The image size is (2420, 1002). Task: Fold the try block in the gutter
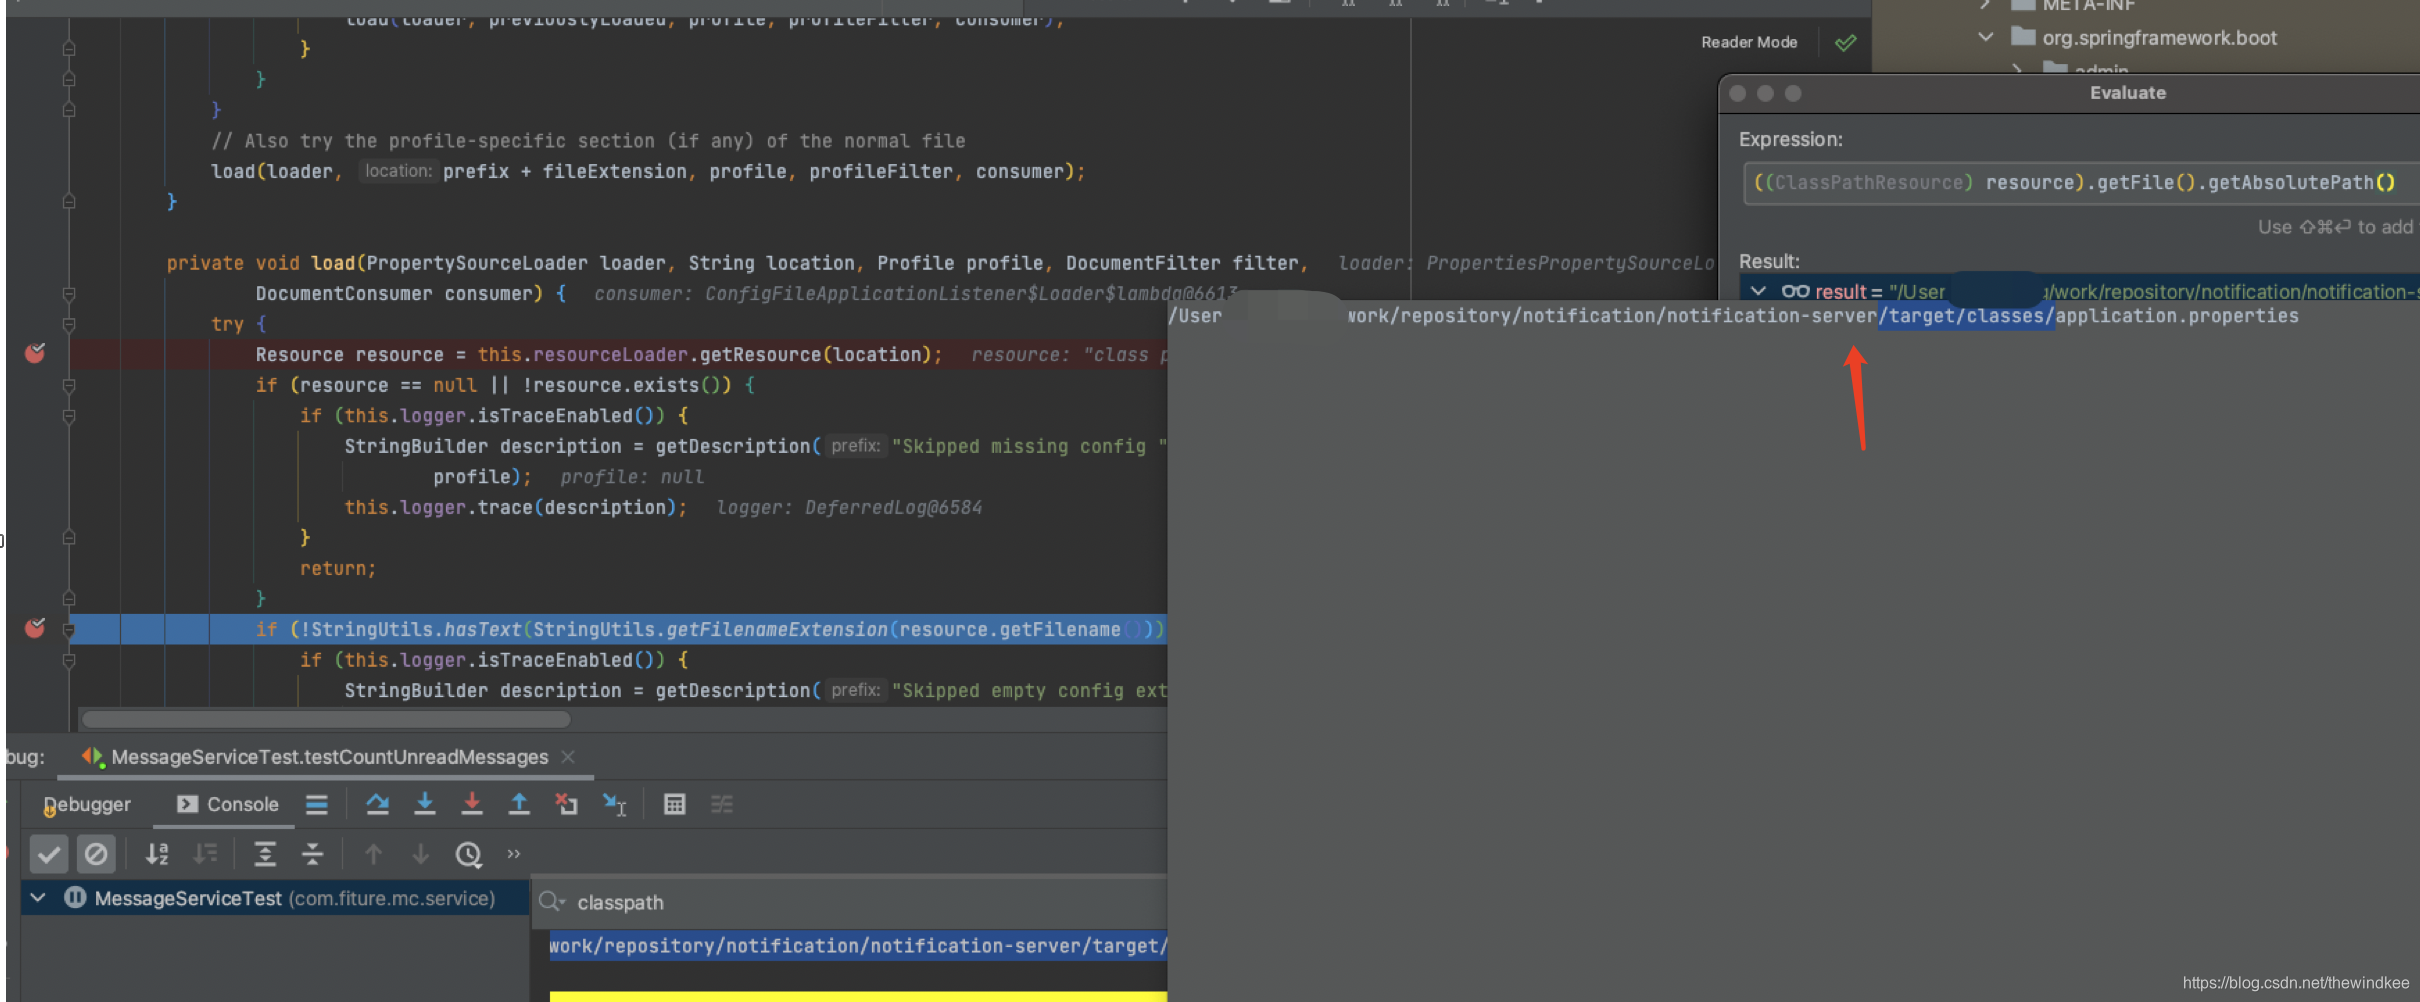click(69, 324)
